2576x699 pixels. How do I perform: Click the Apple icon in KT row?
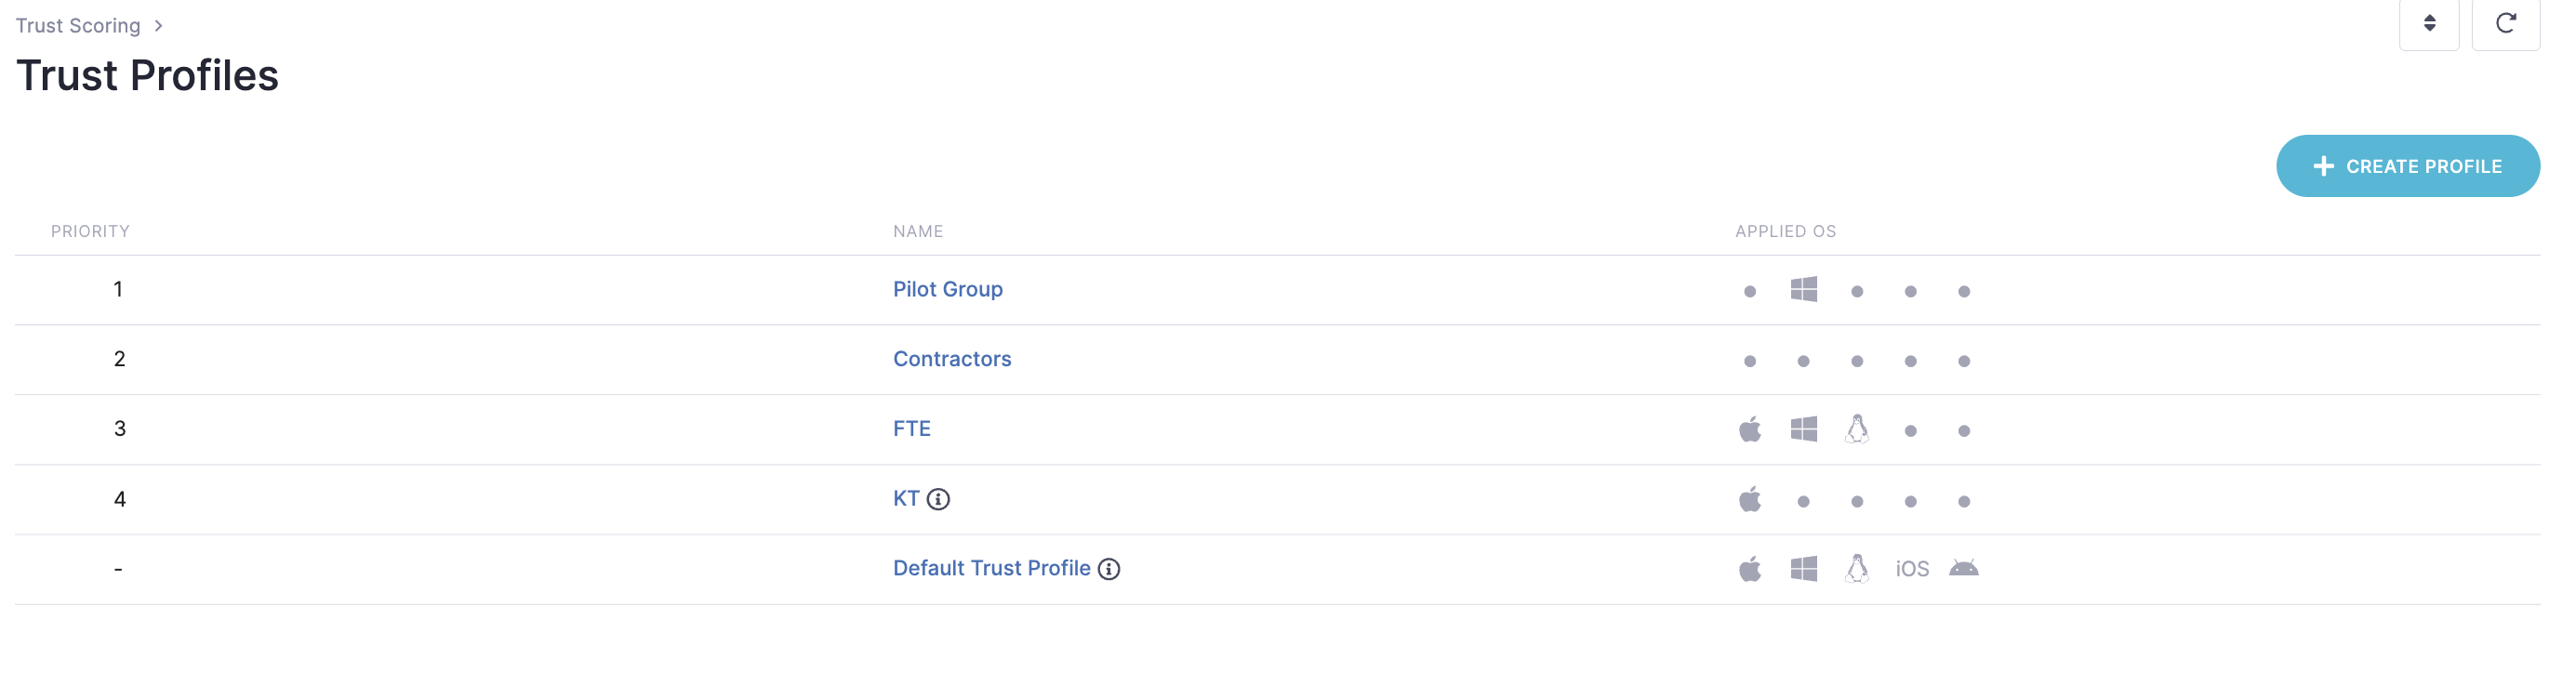point(1749,500)
